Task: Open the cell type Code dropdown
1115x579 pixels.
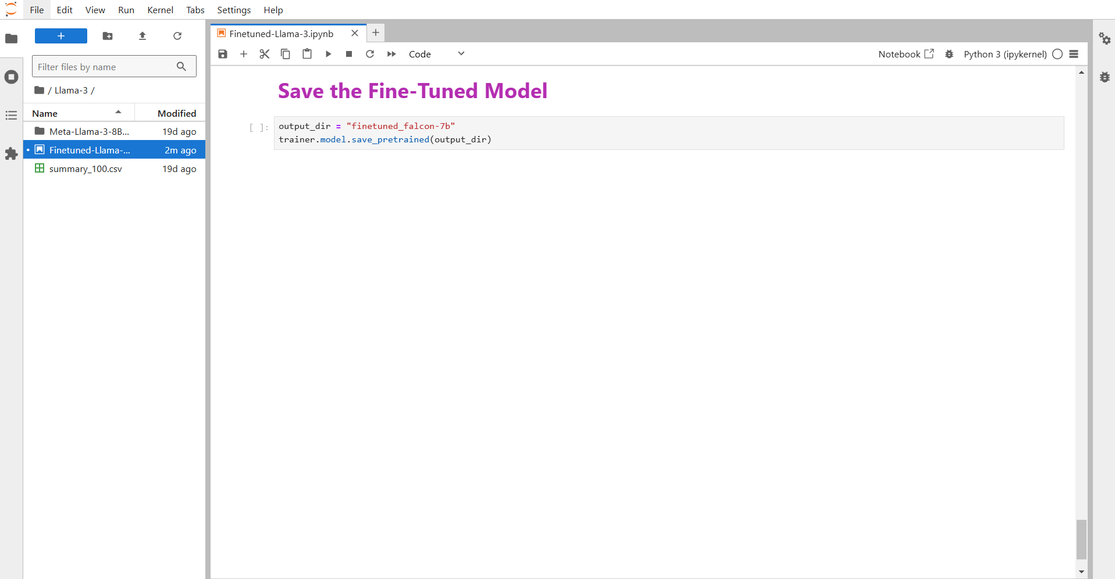Action: 436,54
